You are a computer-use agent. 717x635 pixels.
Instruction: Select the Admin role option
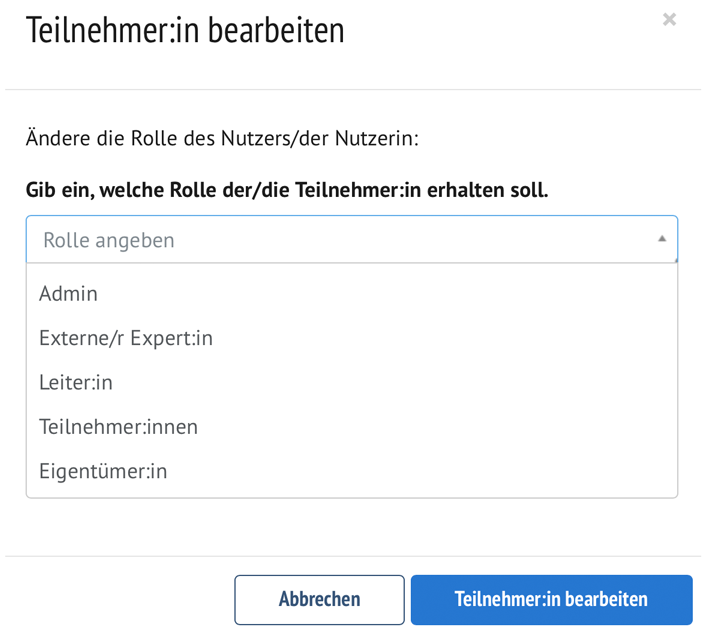pyautogui.click(x=68, y=294)
